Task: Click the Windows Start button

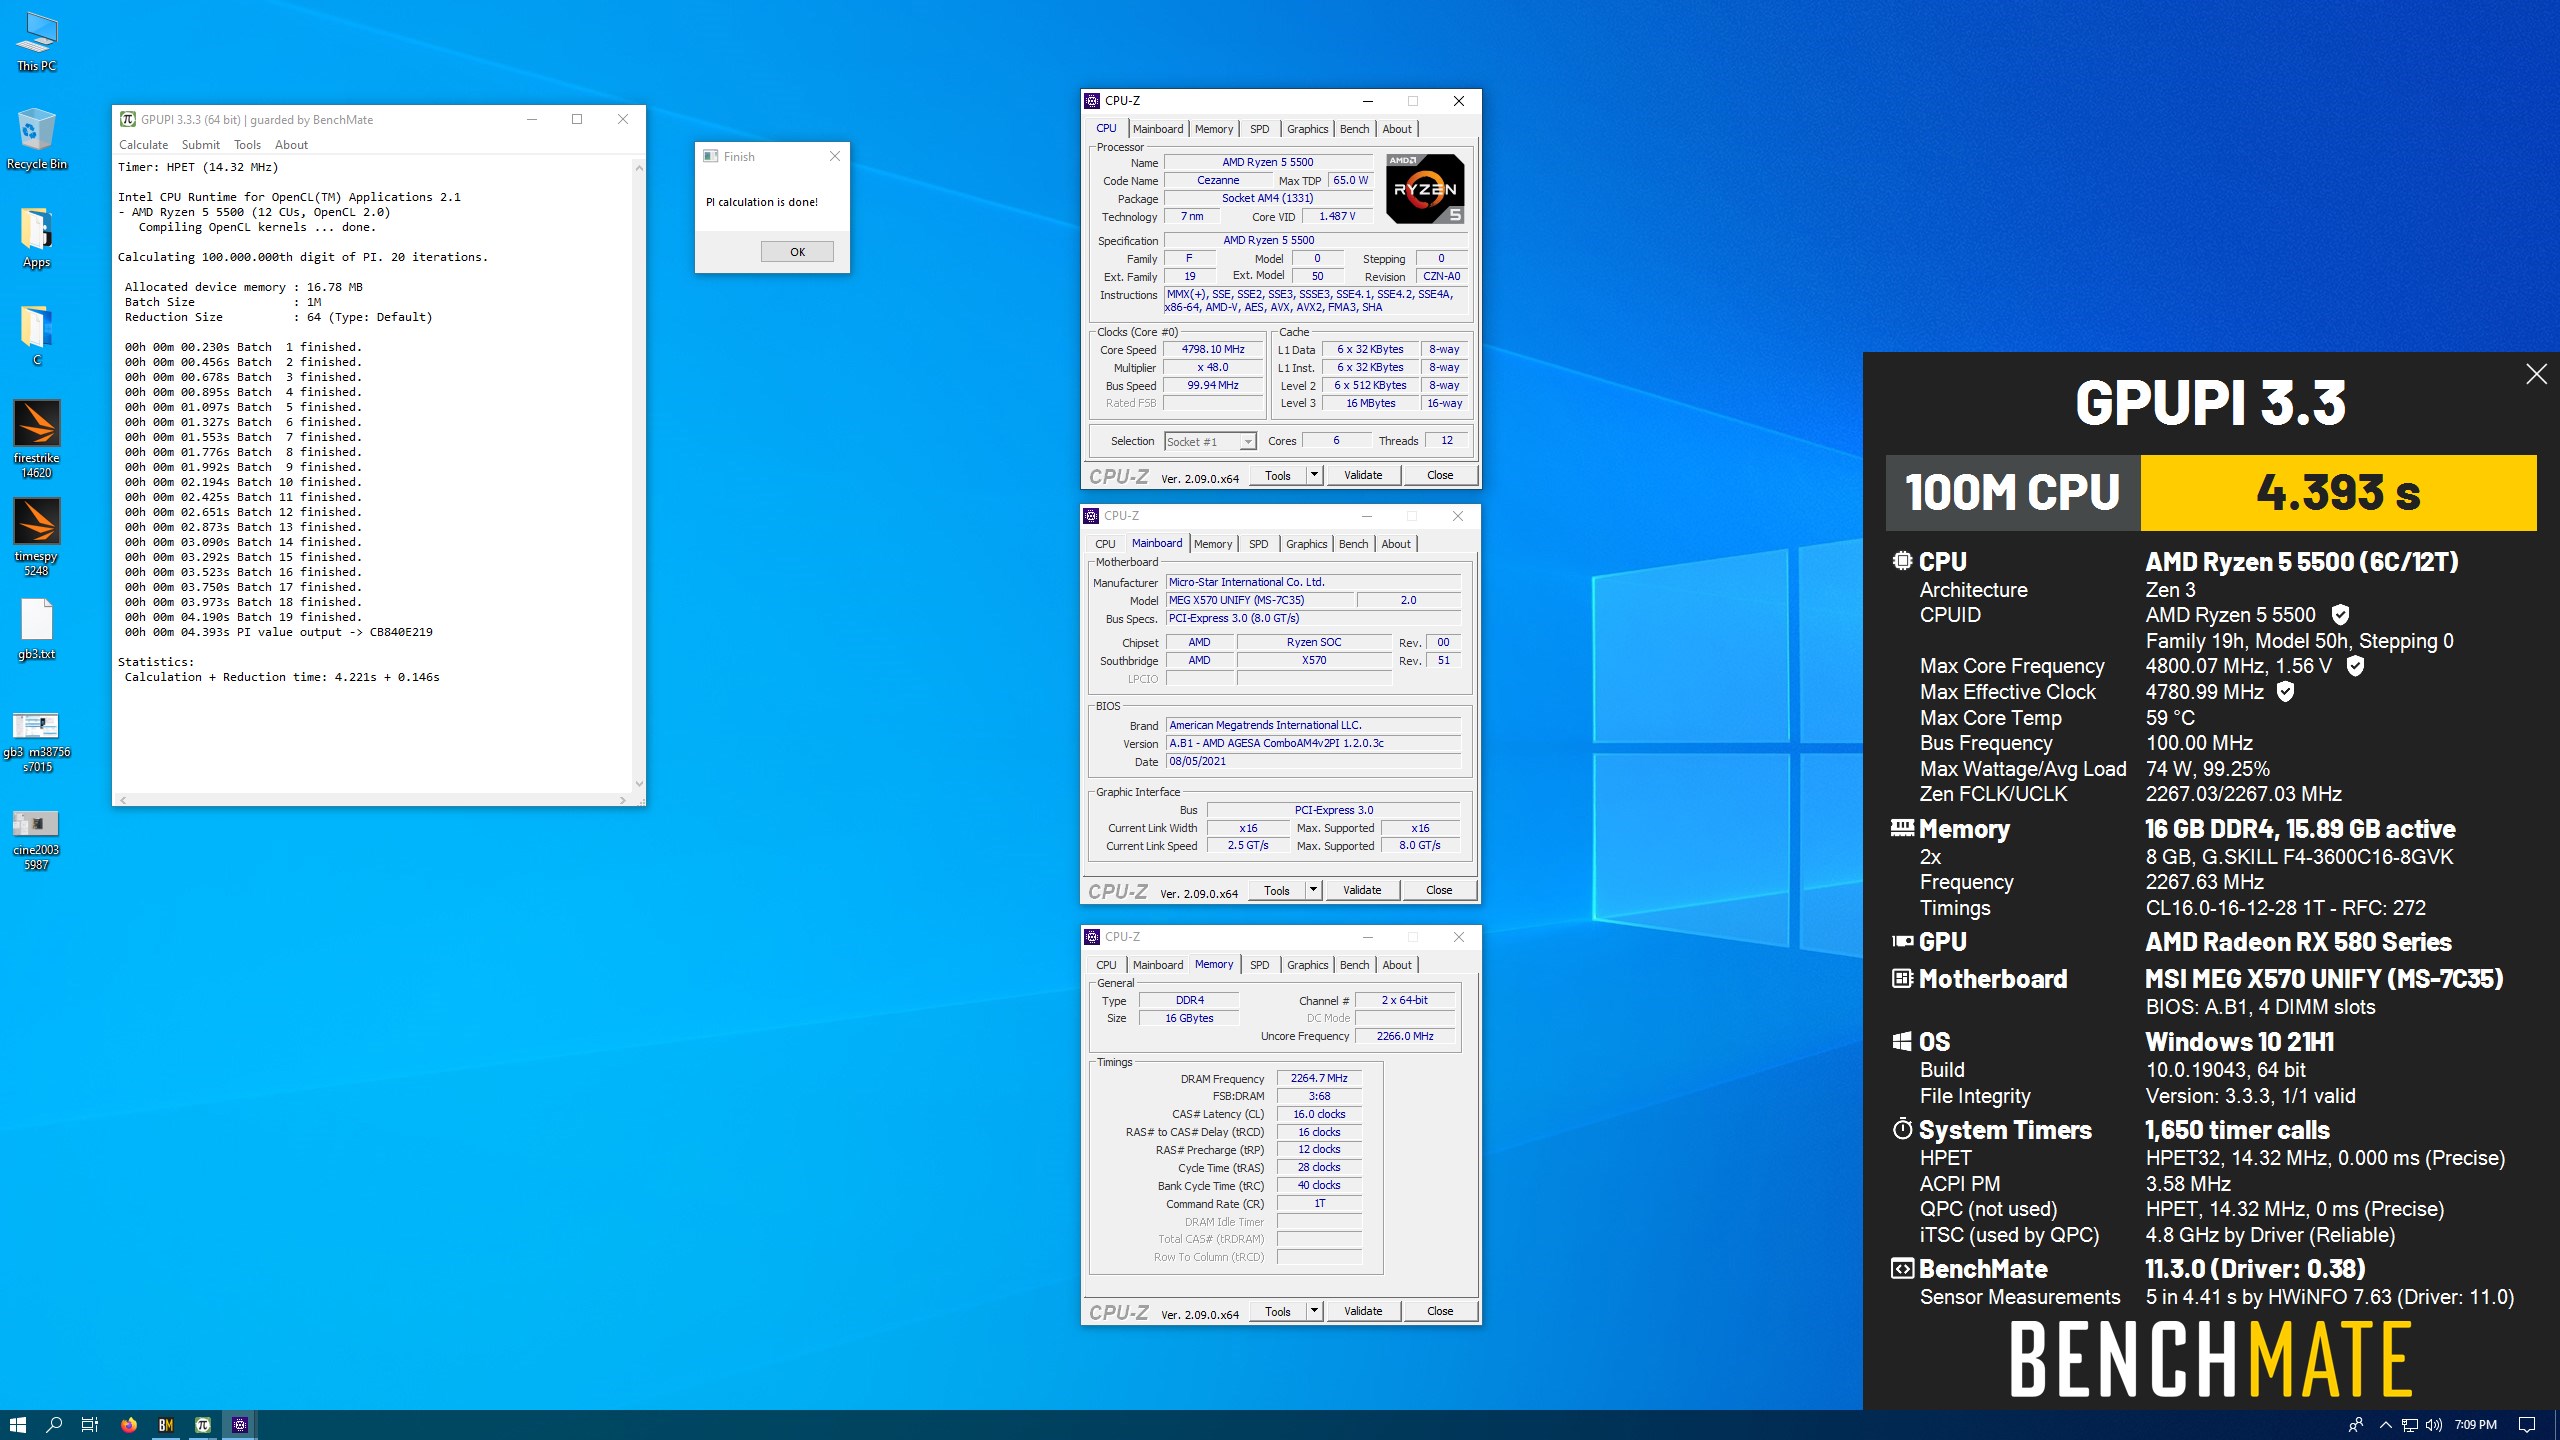Action: pyautogui.click(x=17, y=1425)
